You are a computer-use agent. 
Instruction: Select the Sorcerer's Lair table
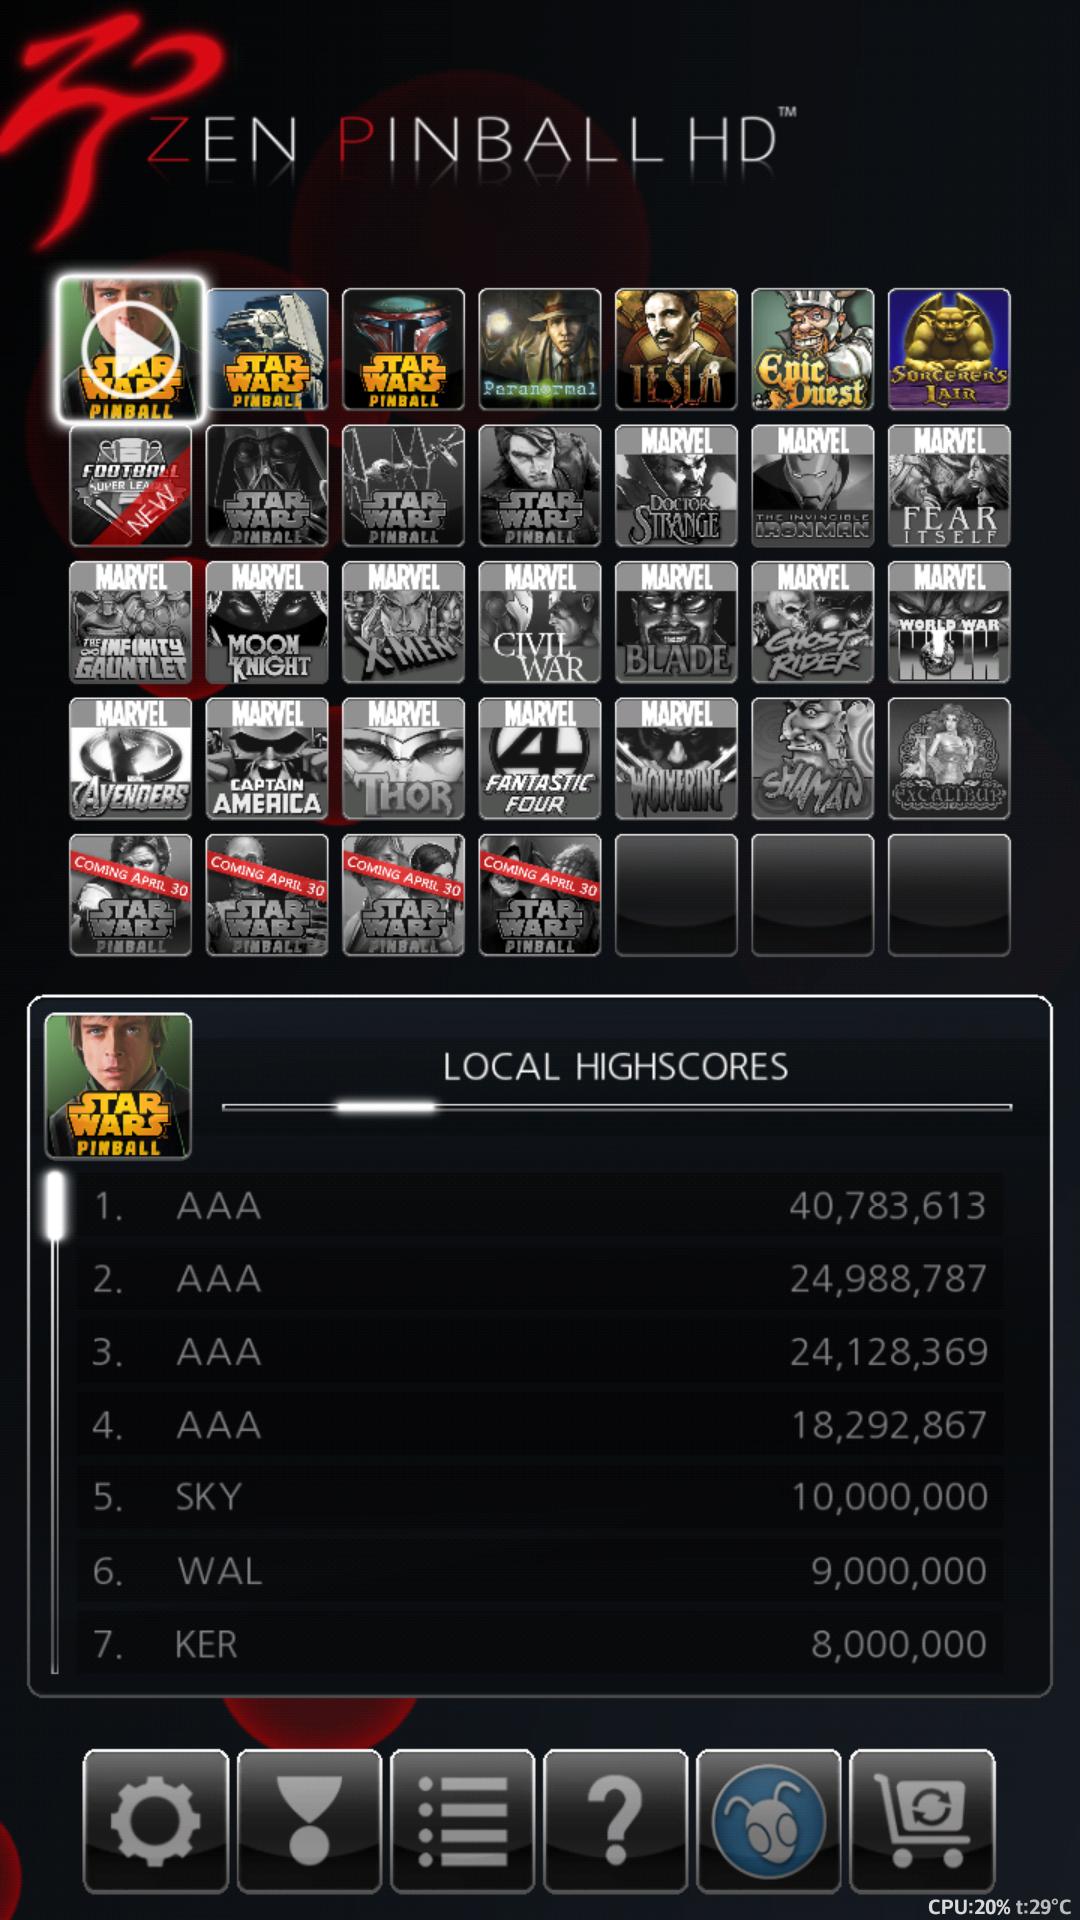point(949,349)
